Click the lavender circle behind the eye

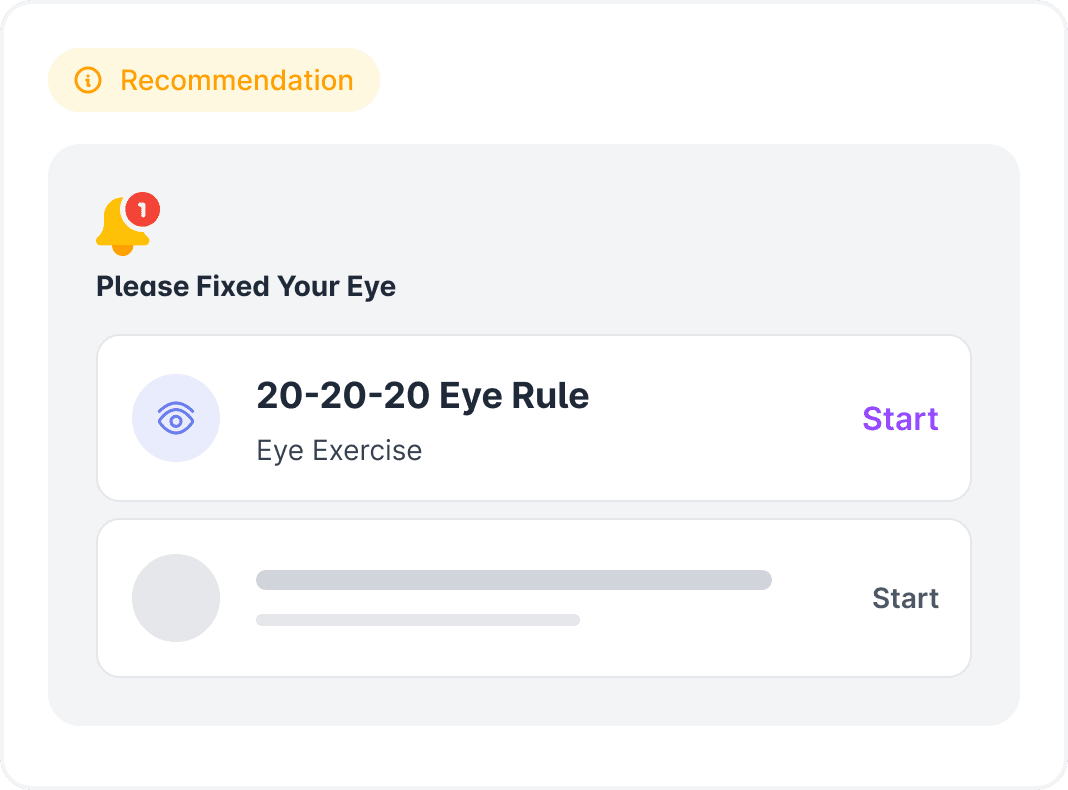[176, 418]
